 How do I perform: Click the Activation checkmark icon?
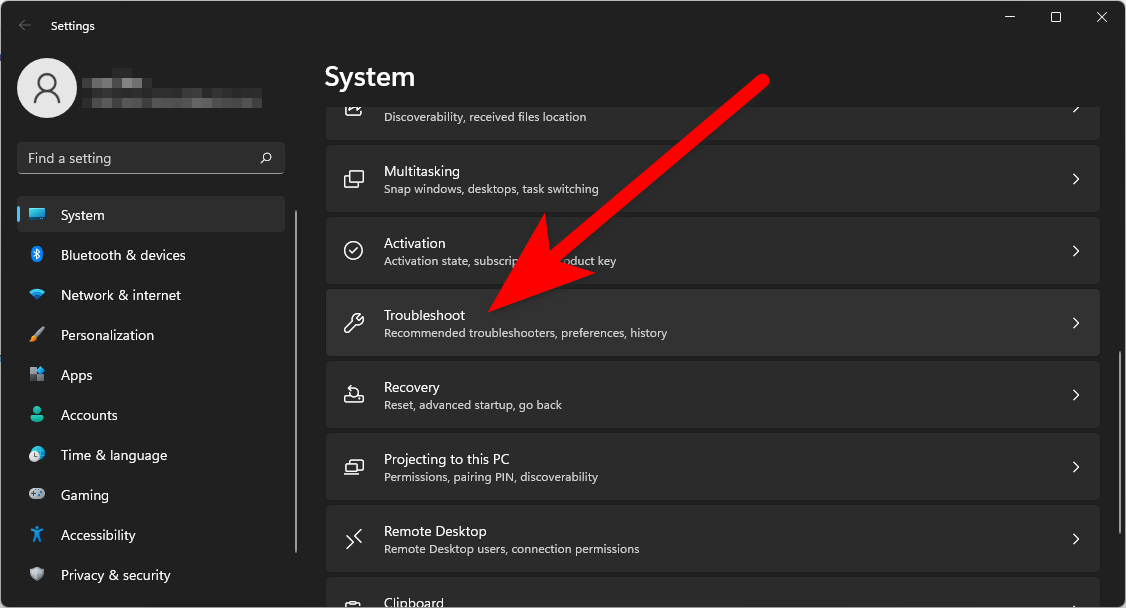[x=354, y=251]
